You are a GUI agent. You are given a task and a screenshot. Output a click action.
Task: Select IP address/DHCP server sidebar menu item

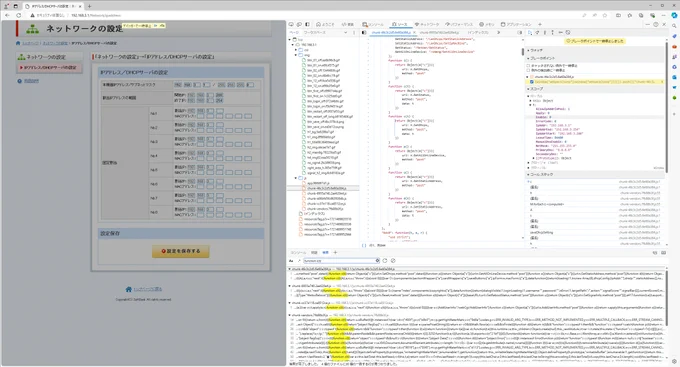(x=49, y=68)
